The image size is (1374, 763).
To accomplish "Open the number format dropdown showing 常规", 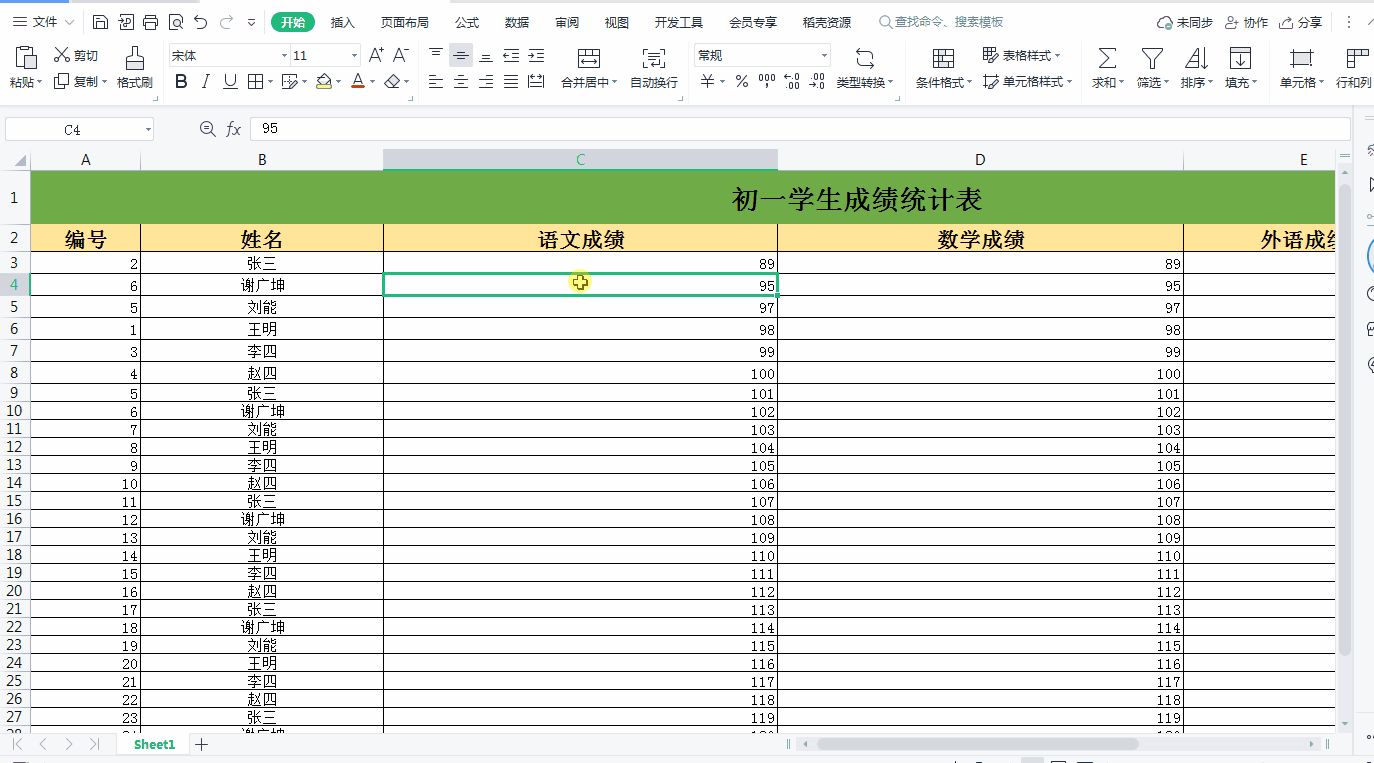I will coord(824,56).
